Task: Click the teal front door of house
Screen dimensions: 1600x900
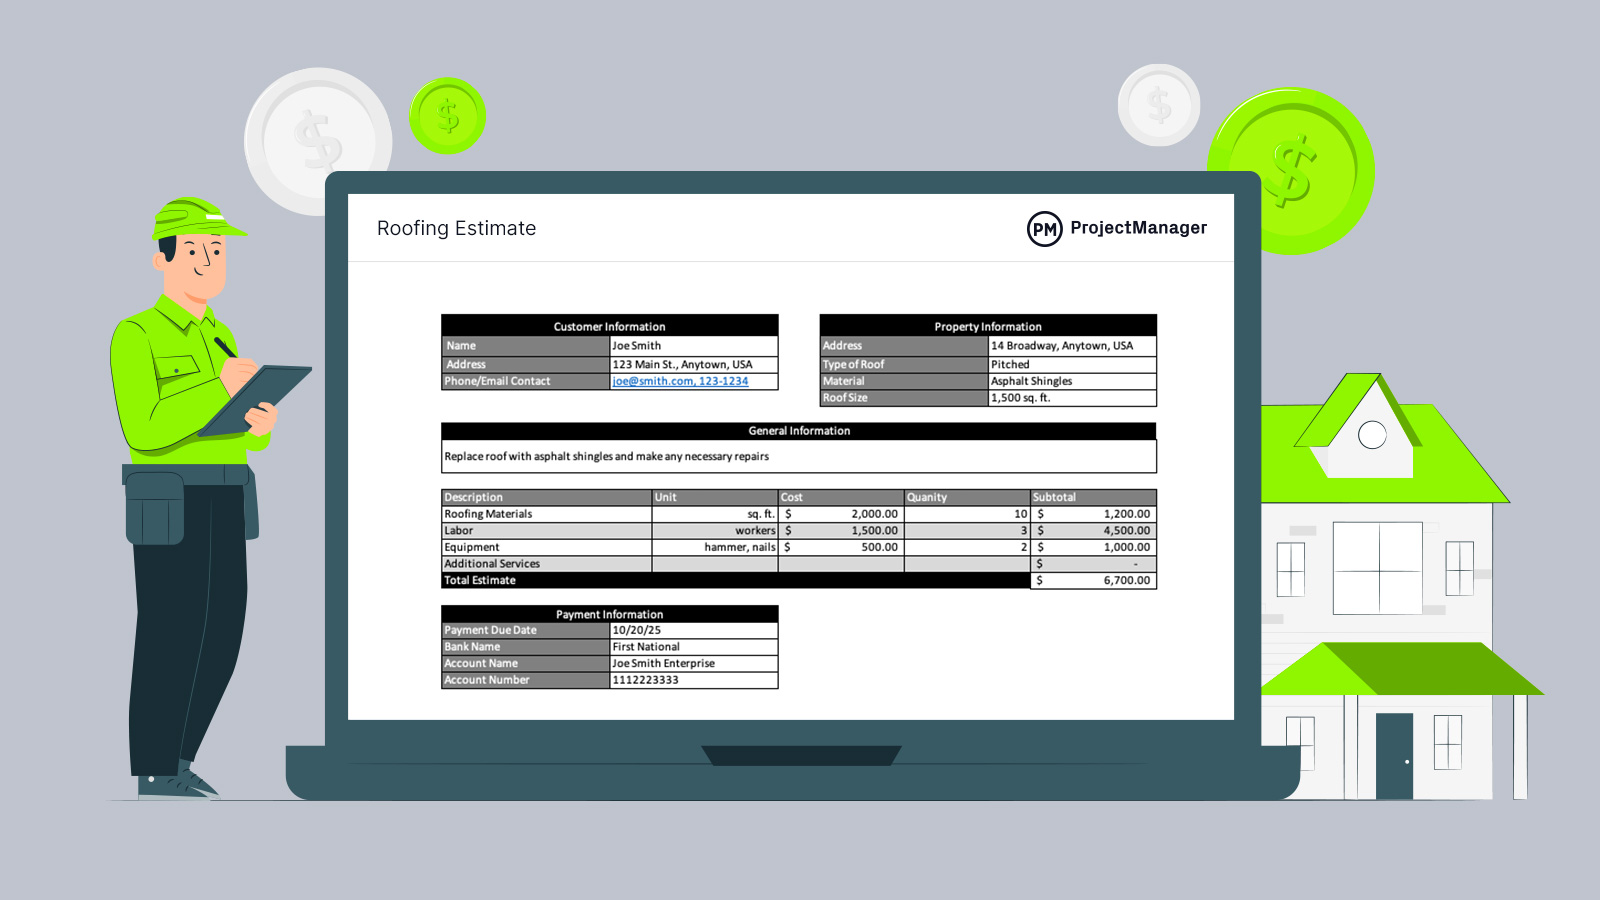Action: tap(1393, 755)
